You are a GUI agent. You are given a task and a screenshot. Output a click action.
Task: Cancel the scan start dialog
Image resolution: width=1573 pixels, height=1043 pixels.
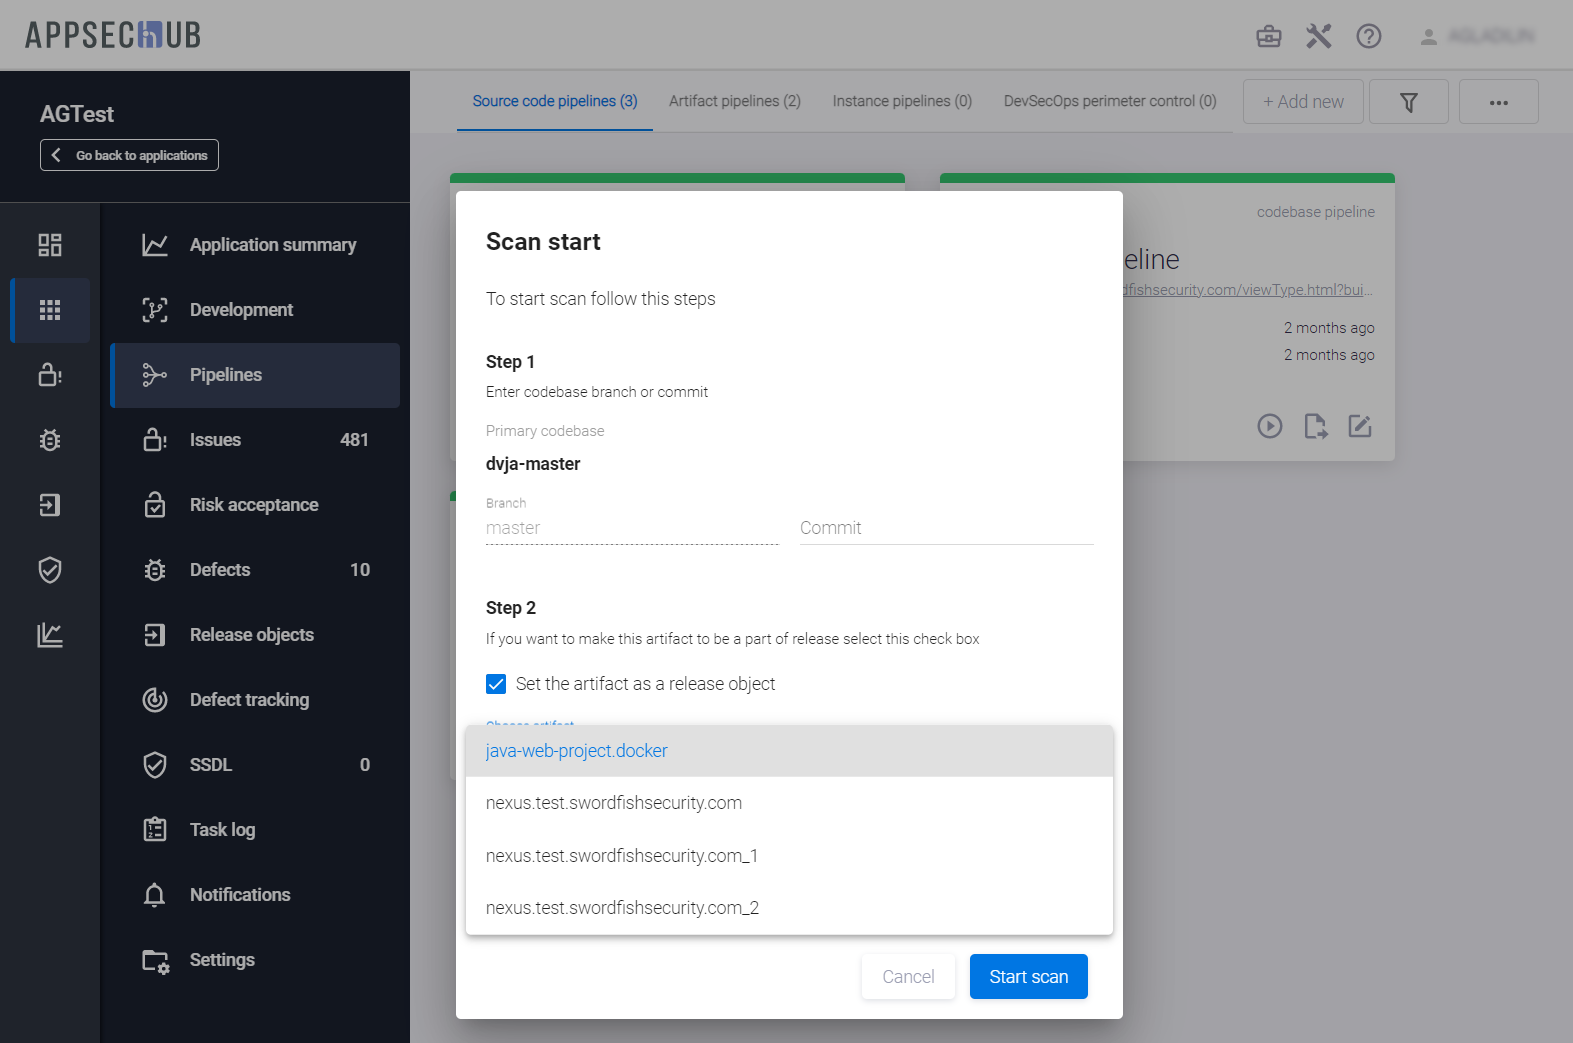pos(907,977)
